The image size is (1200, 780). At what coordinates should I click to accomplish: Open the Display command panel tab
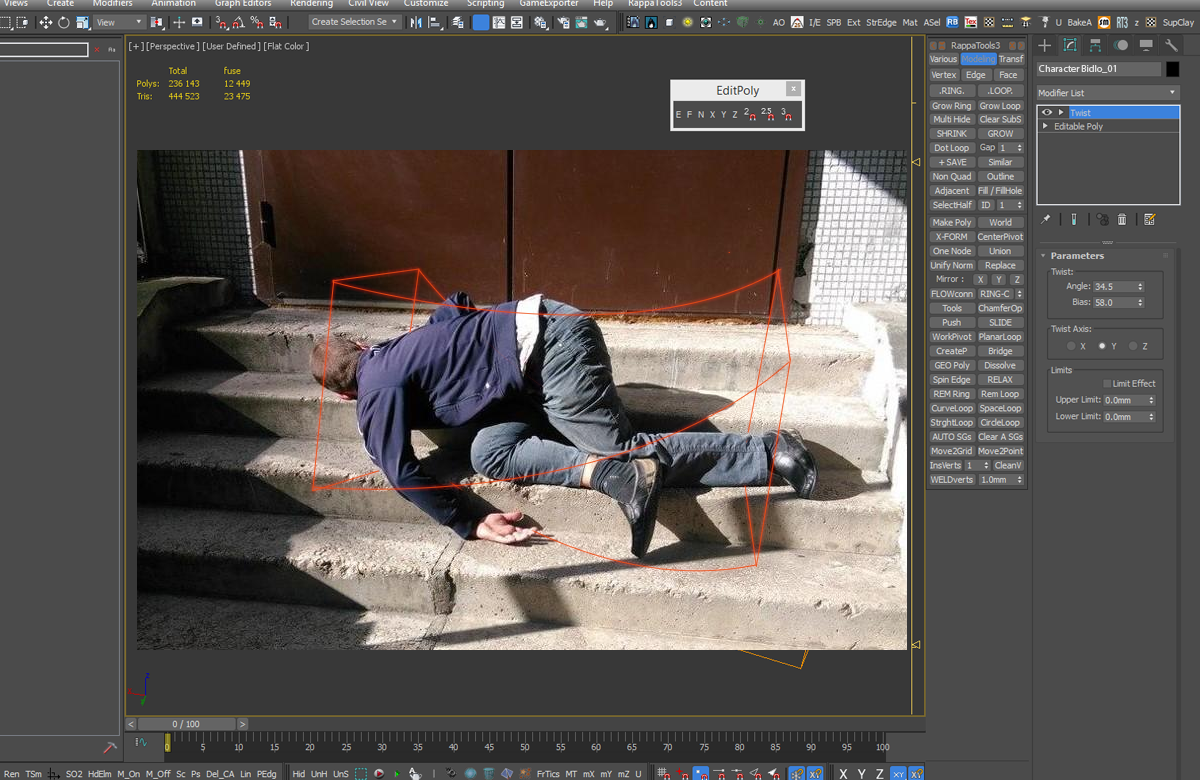[1146, 45]
